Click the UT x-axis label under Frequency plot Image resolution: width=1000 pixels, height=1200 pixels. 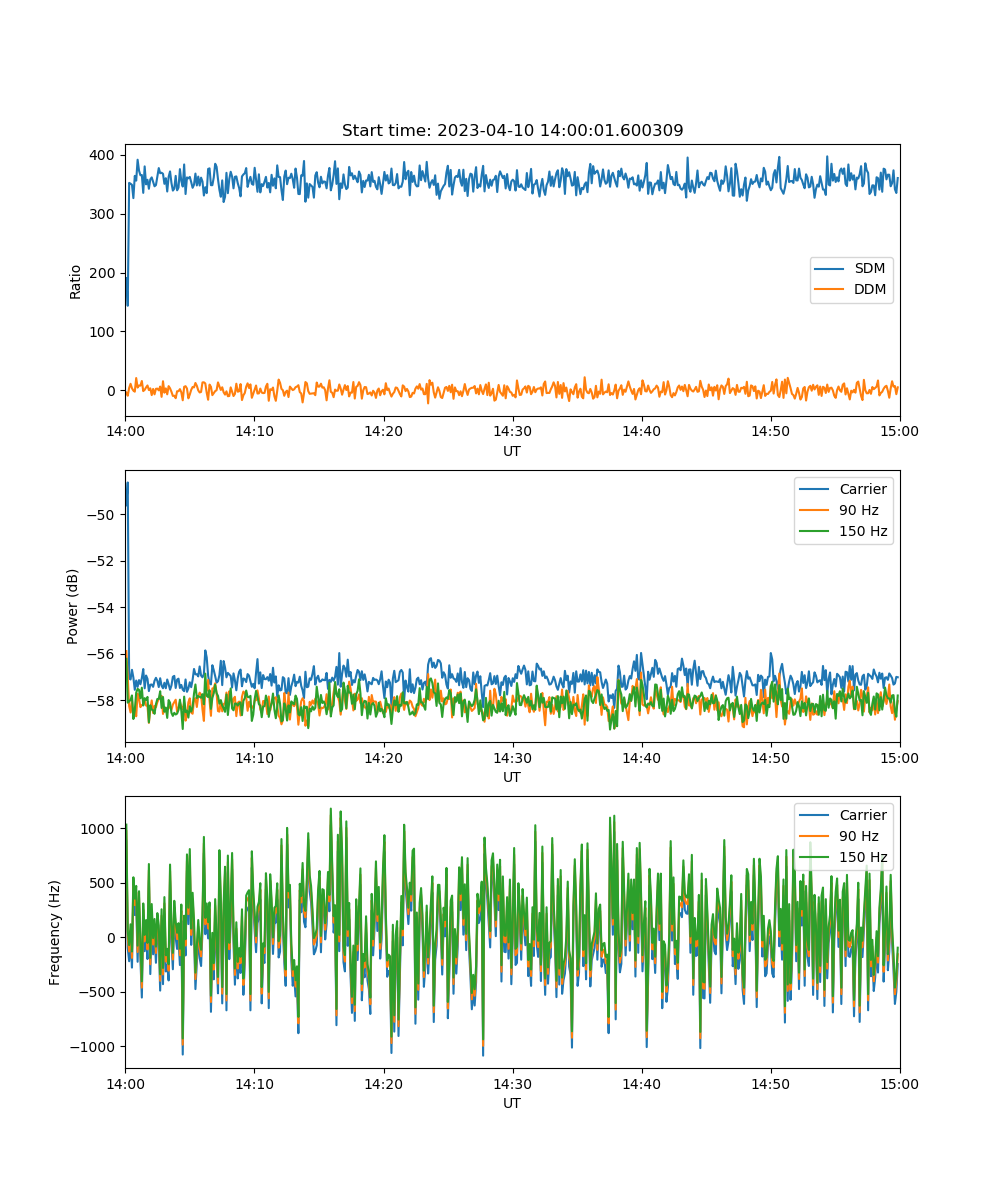pyautogui.click(x=512, y=1103)
